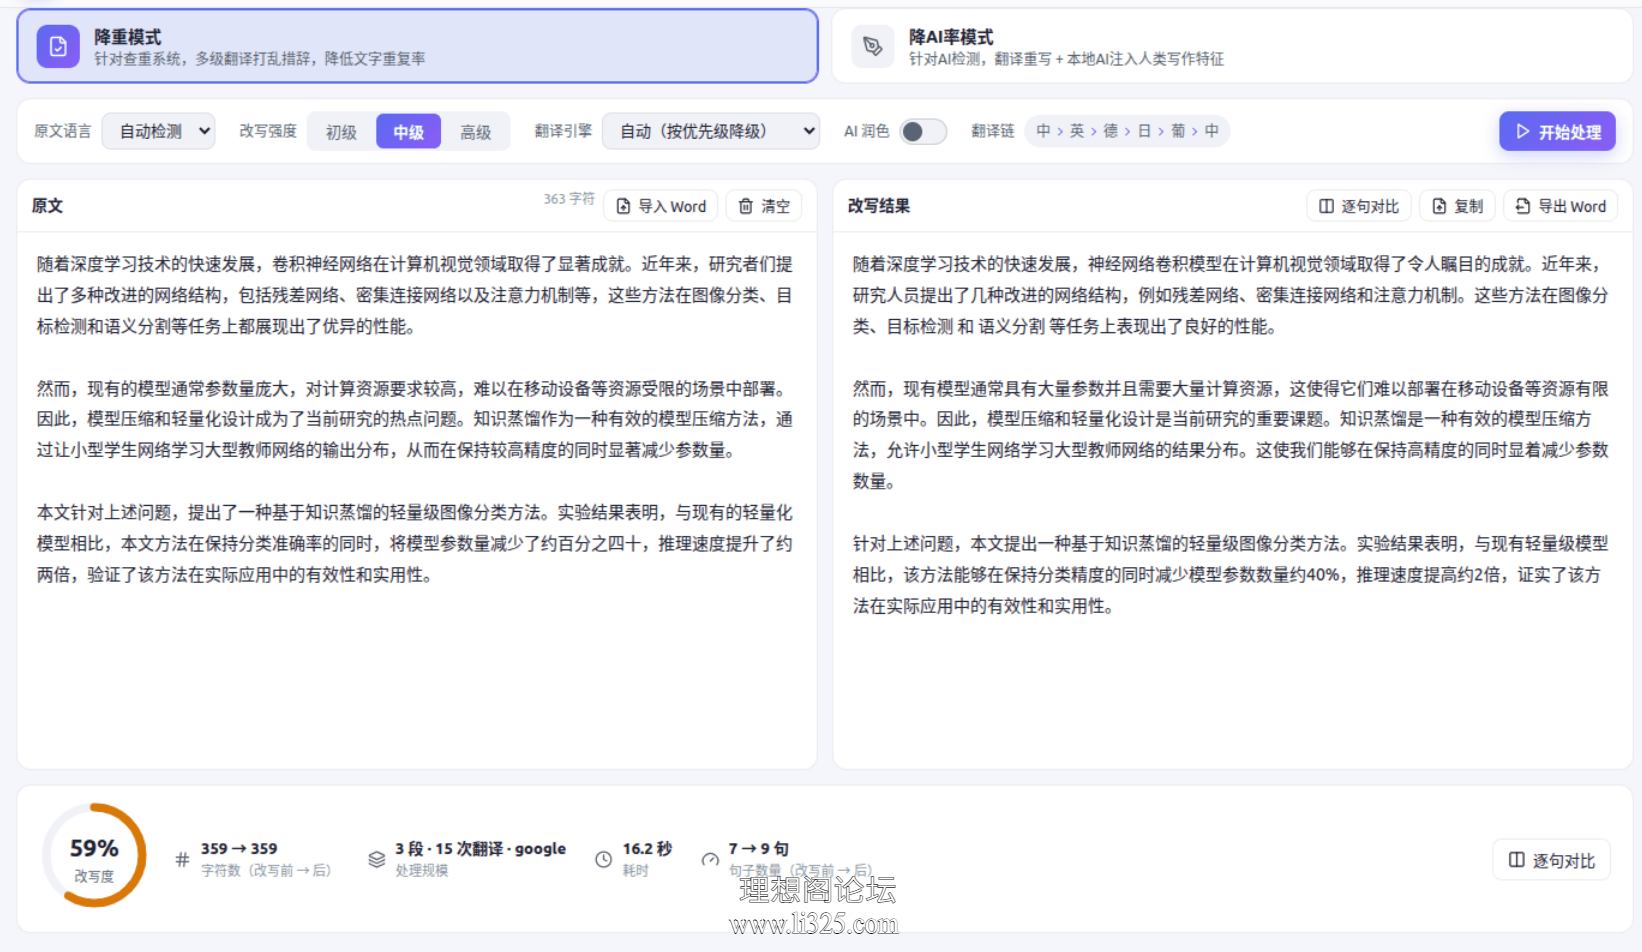Click the pen icon in 降AI率模式

point(873,47)
